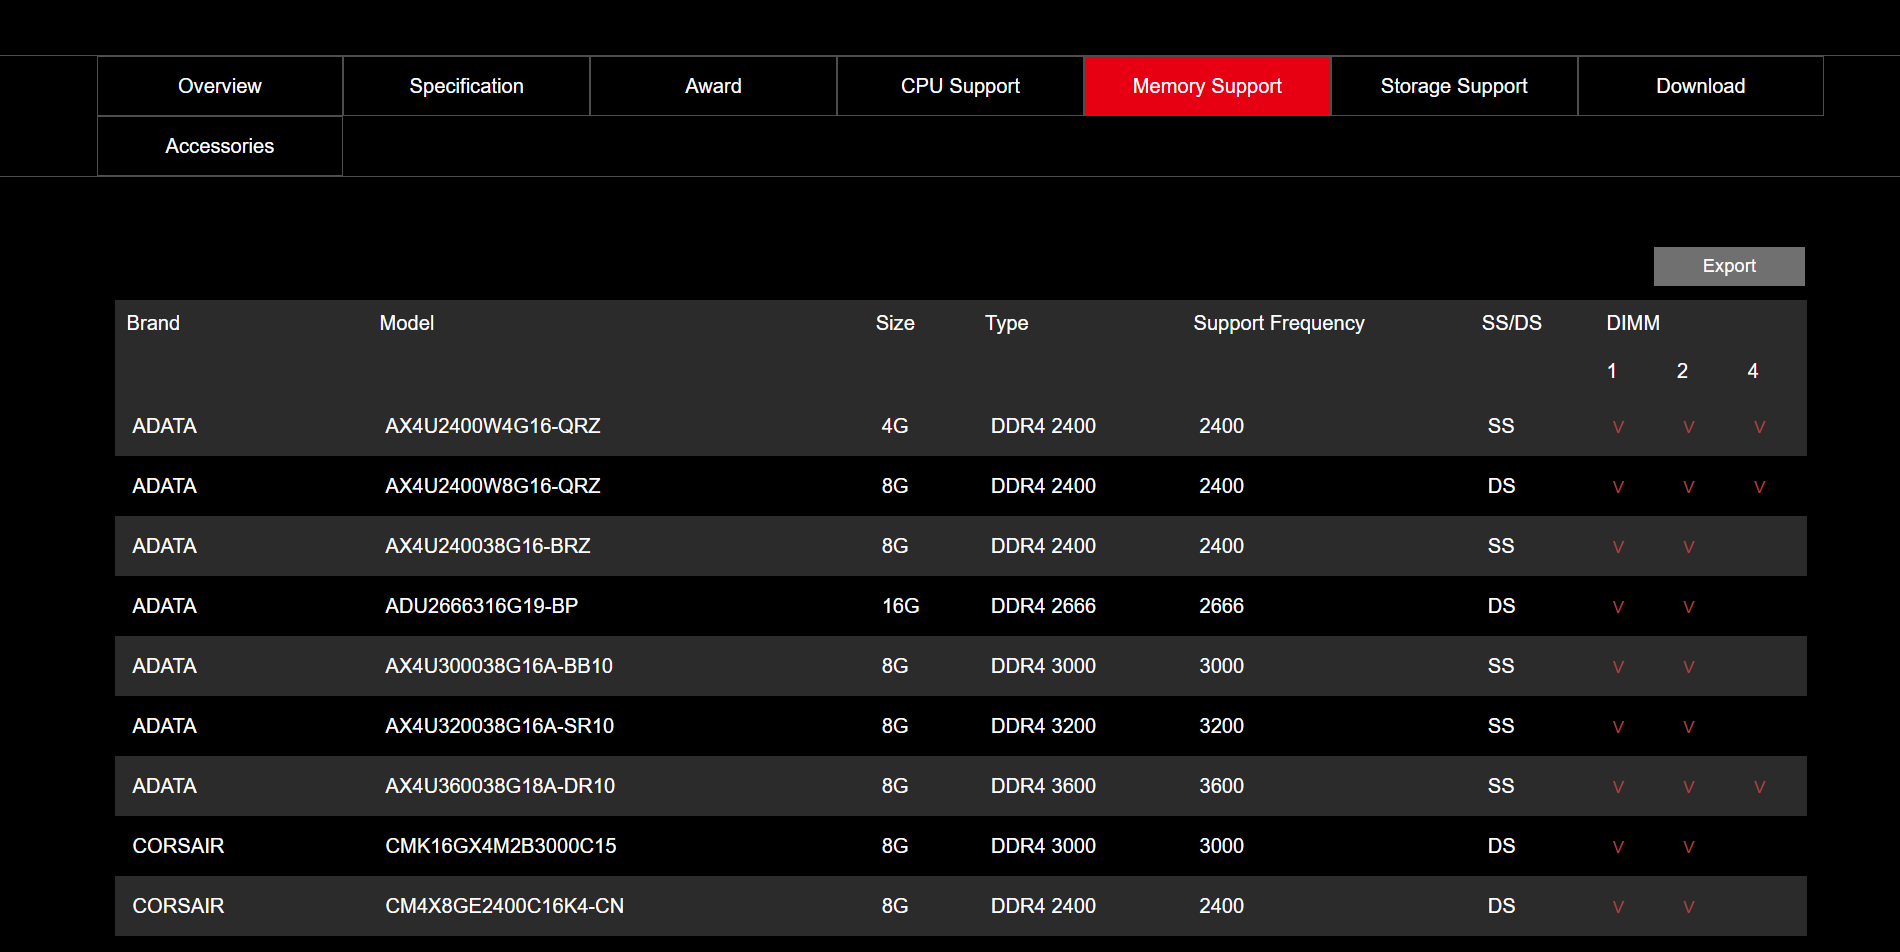Select model CMK16GX4M2B3000C15
Viewport: 1900px width, 952px height.
tap(501, 846)
